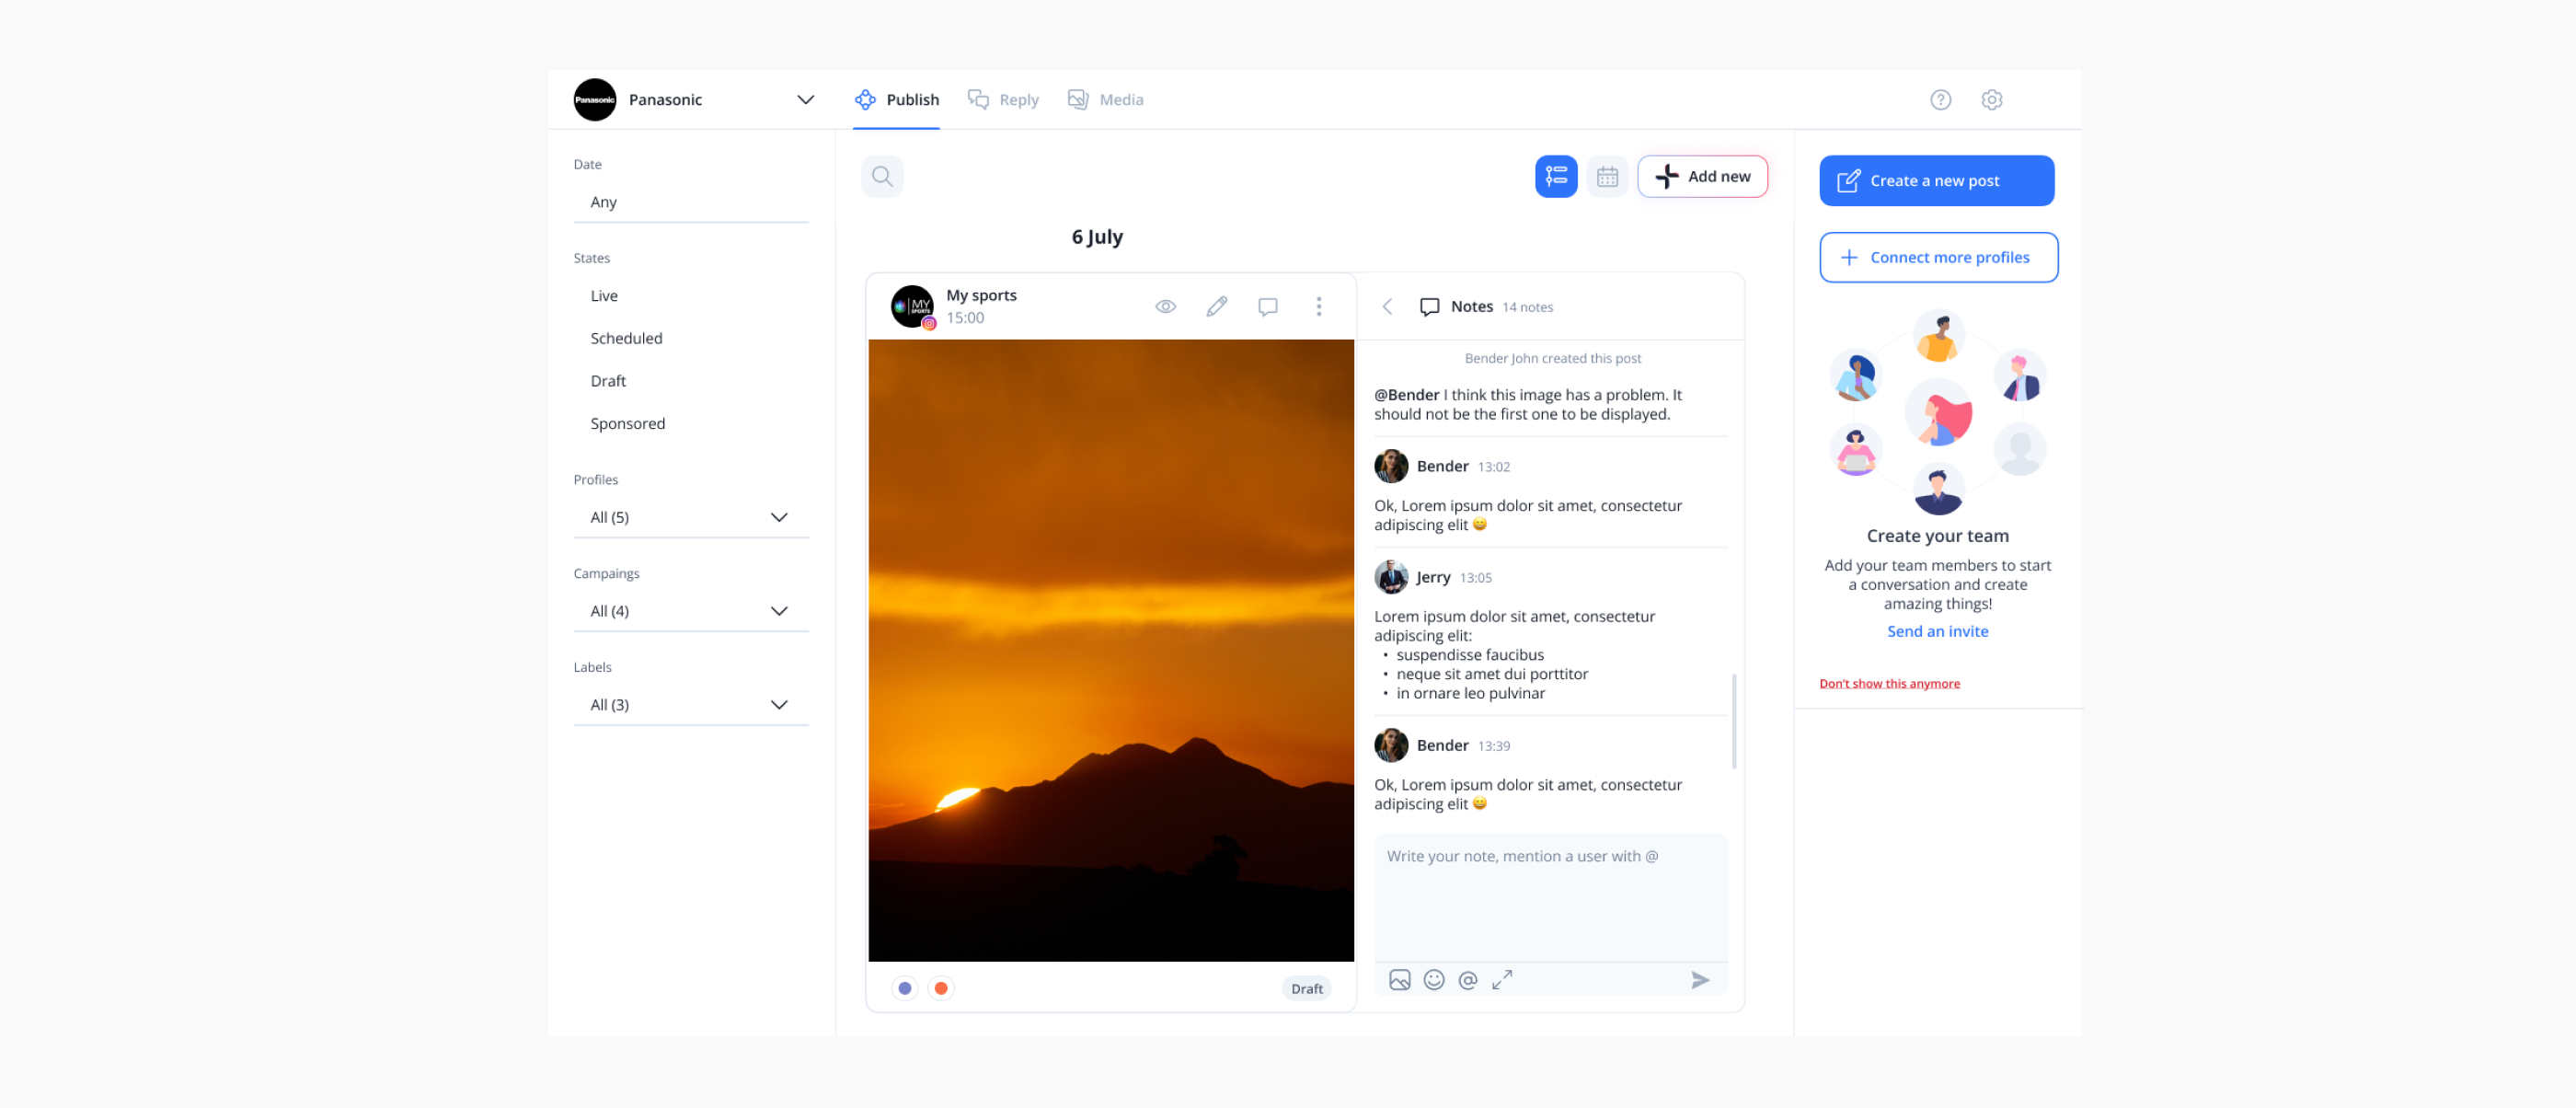Insert an emoji into the note
Viewport: 2576px width, 1108px height.
pyautogui.click(x=1434, y=980)
